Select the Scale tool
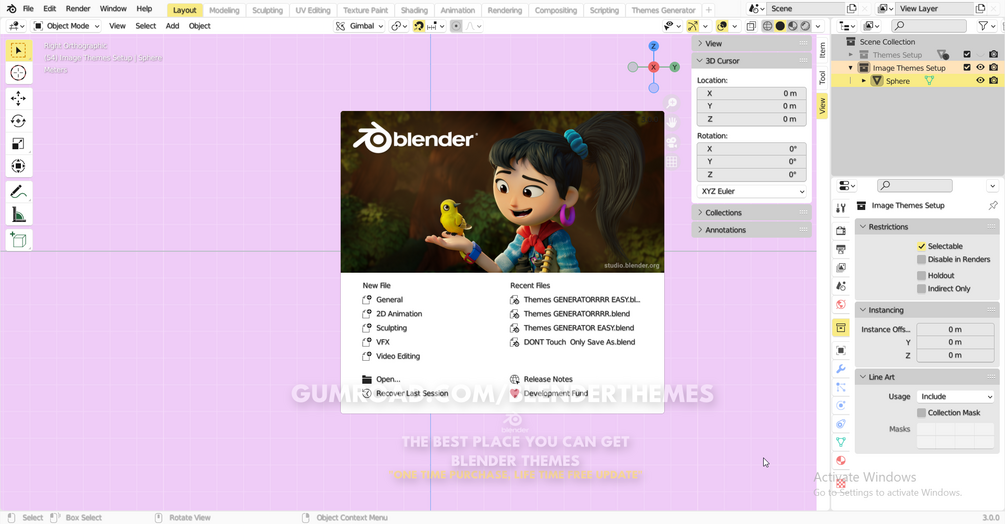1005x524 pixels. pos(19,143)
